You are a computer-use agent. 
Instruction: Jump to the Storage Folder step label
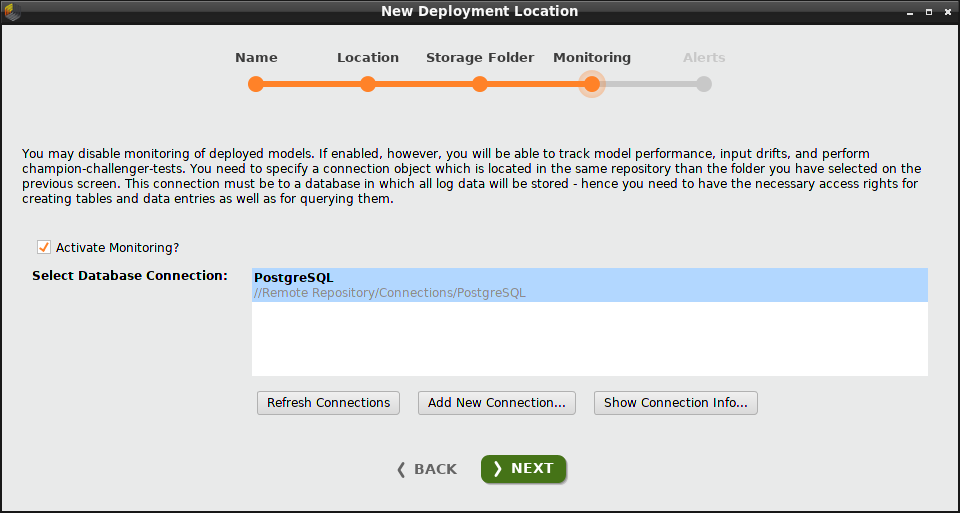[x=480, y=58]
